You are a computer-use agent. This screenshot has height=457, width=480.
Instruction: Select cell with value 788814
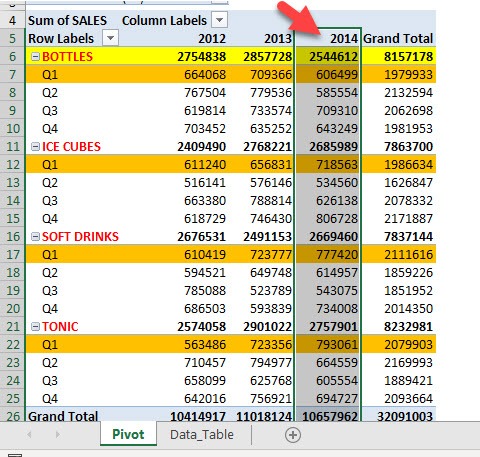point(271,201)
